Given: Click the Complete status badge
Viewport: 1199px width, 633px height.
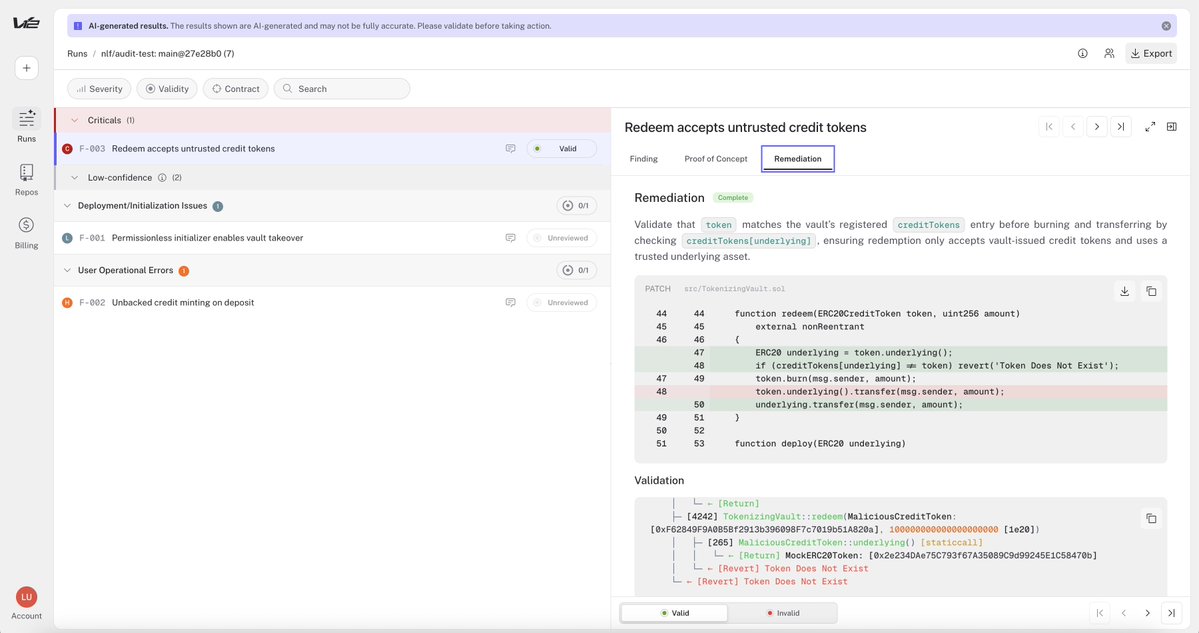Looking at the screenshot, I should [x=733, y=198].
